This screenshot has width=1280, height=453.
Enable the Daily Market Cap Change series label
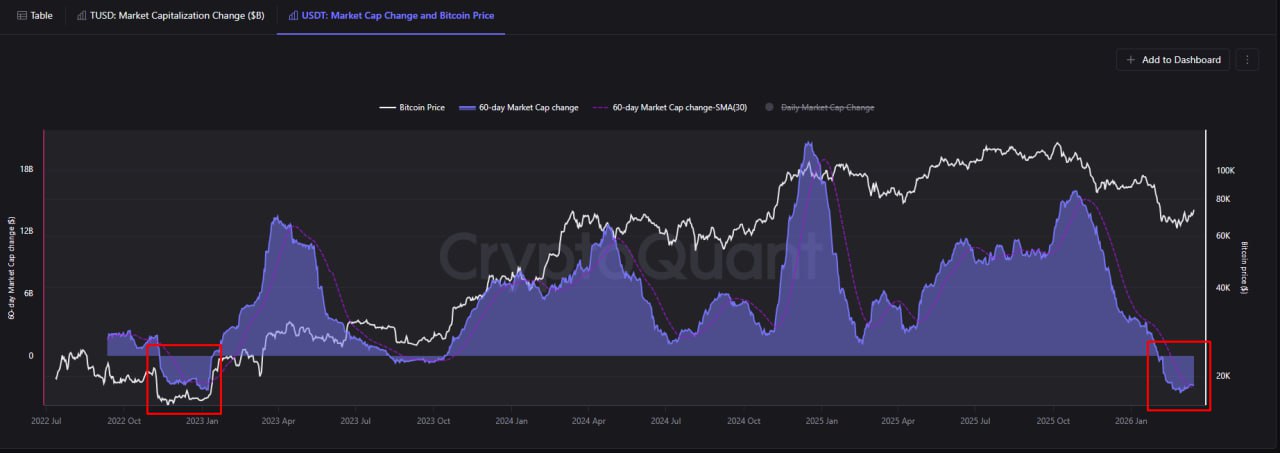[827, 107]
